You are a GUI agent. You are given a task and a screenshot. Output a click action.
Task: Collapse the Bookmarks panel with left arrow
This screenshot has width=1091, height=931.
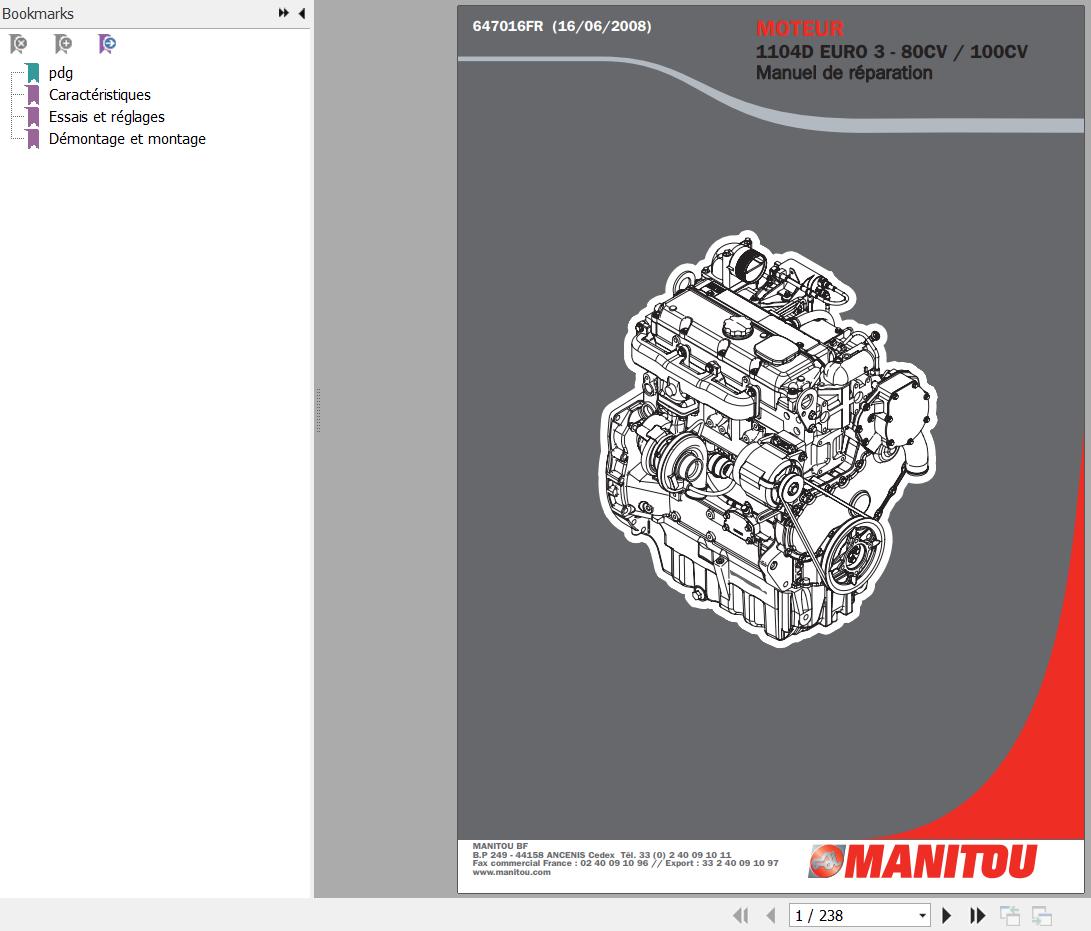click(302, 13)
